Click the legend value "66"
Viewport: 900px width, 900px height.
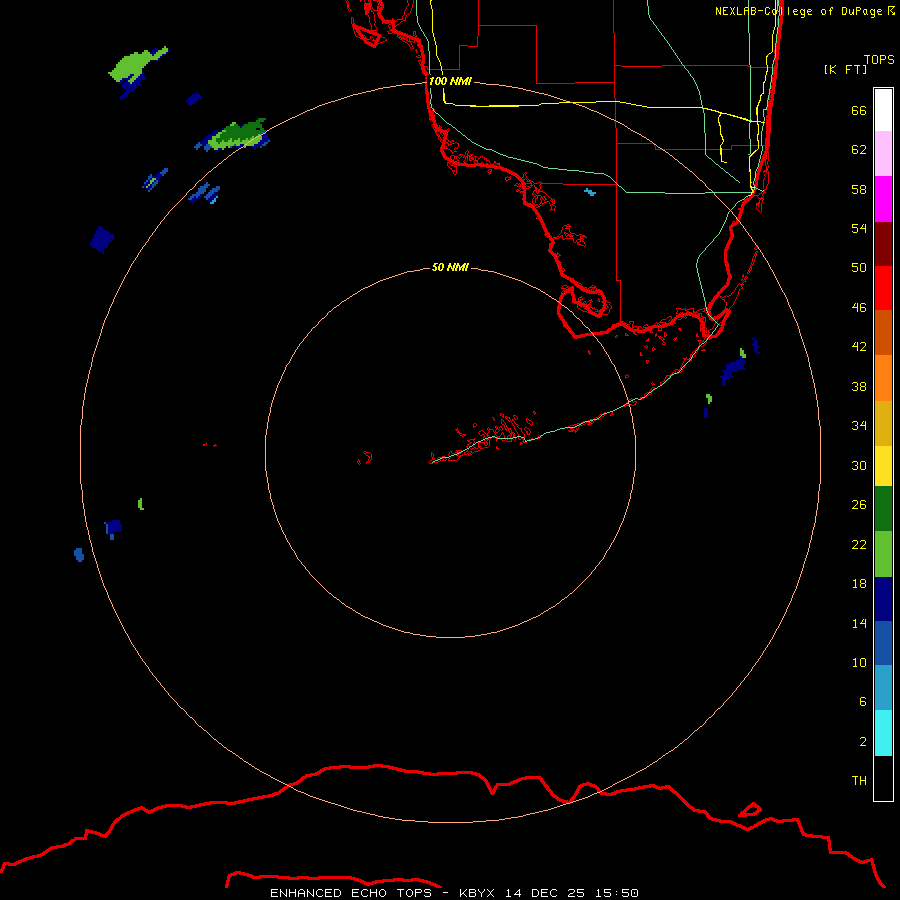[x=859, y=111]
